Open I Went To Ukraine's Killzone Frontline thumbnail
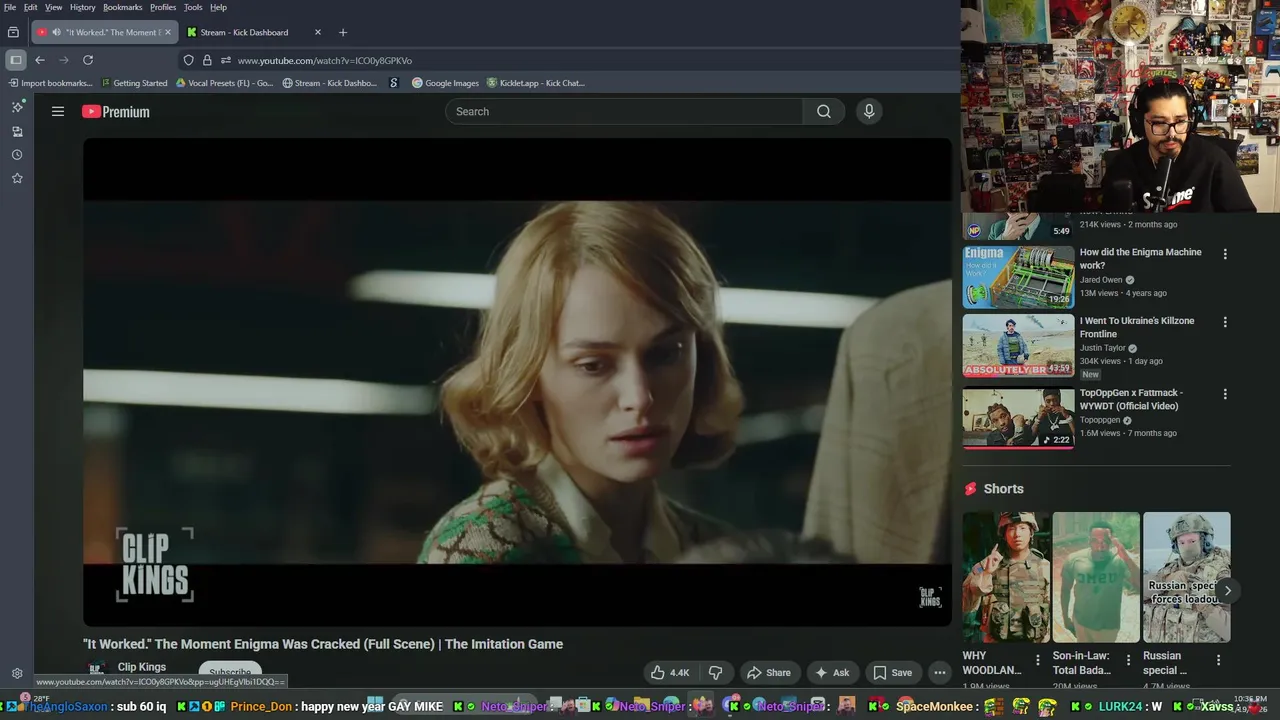The width and height of the screenshot is (1280, 720). pos(1018,346)
